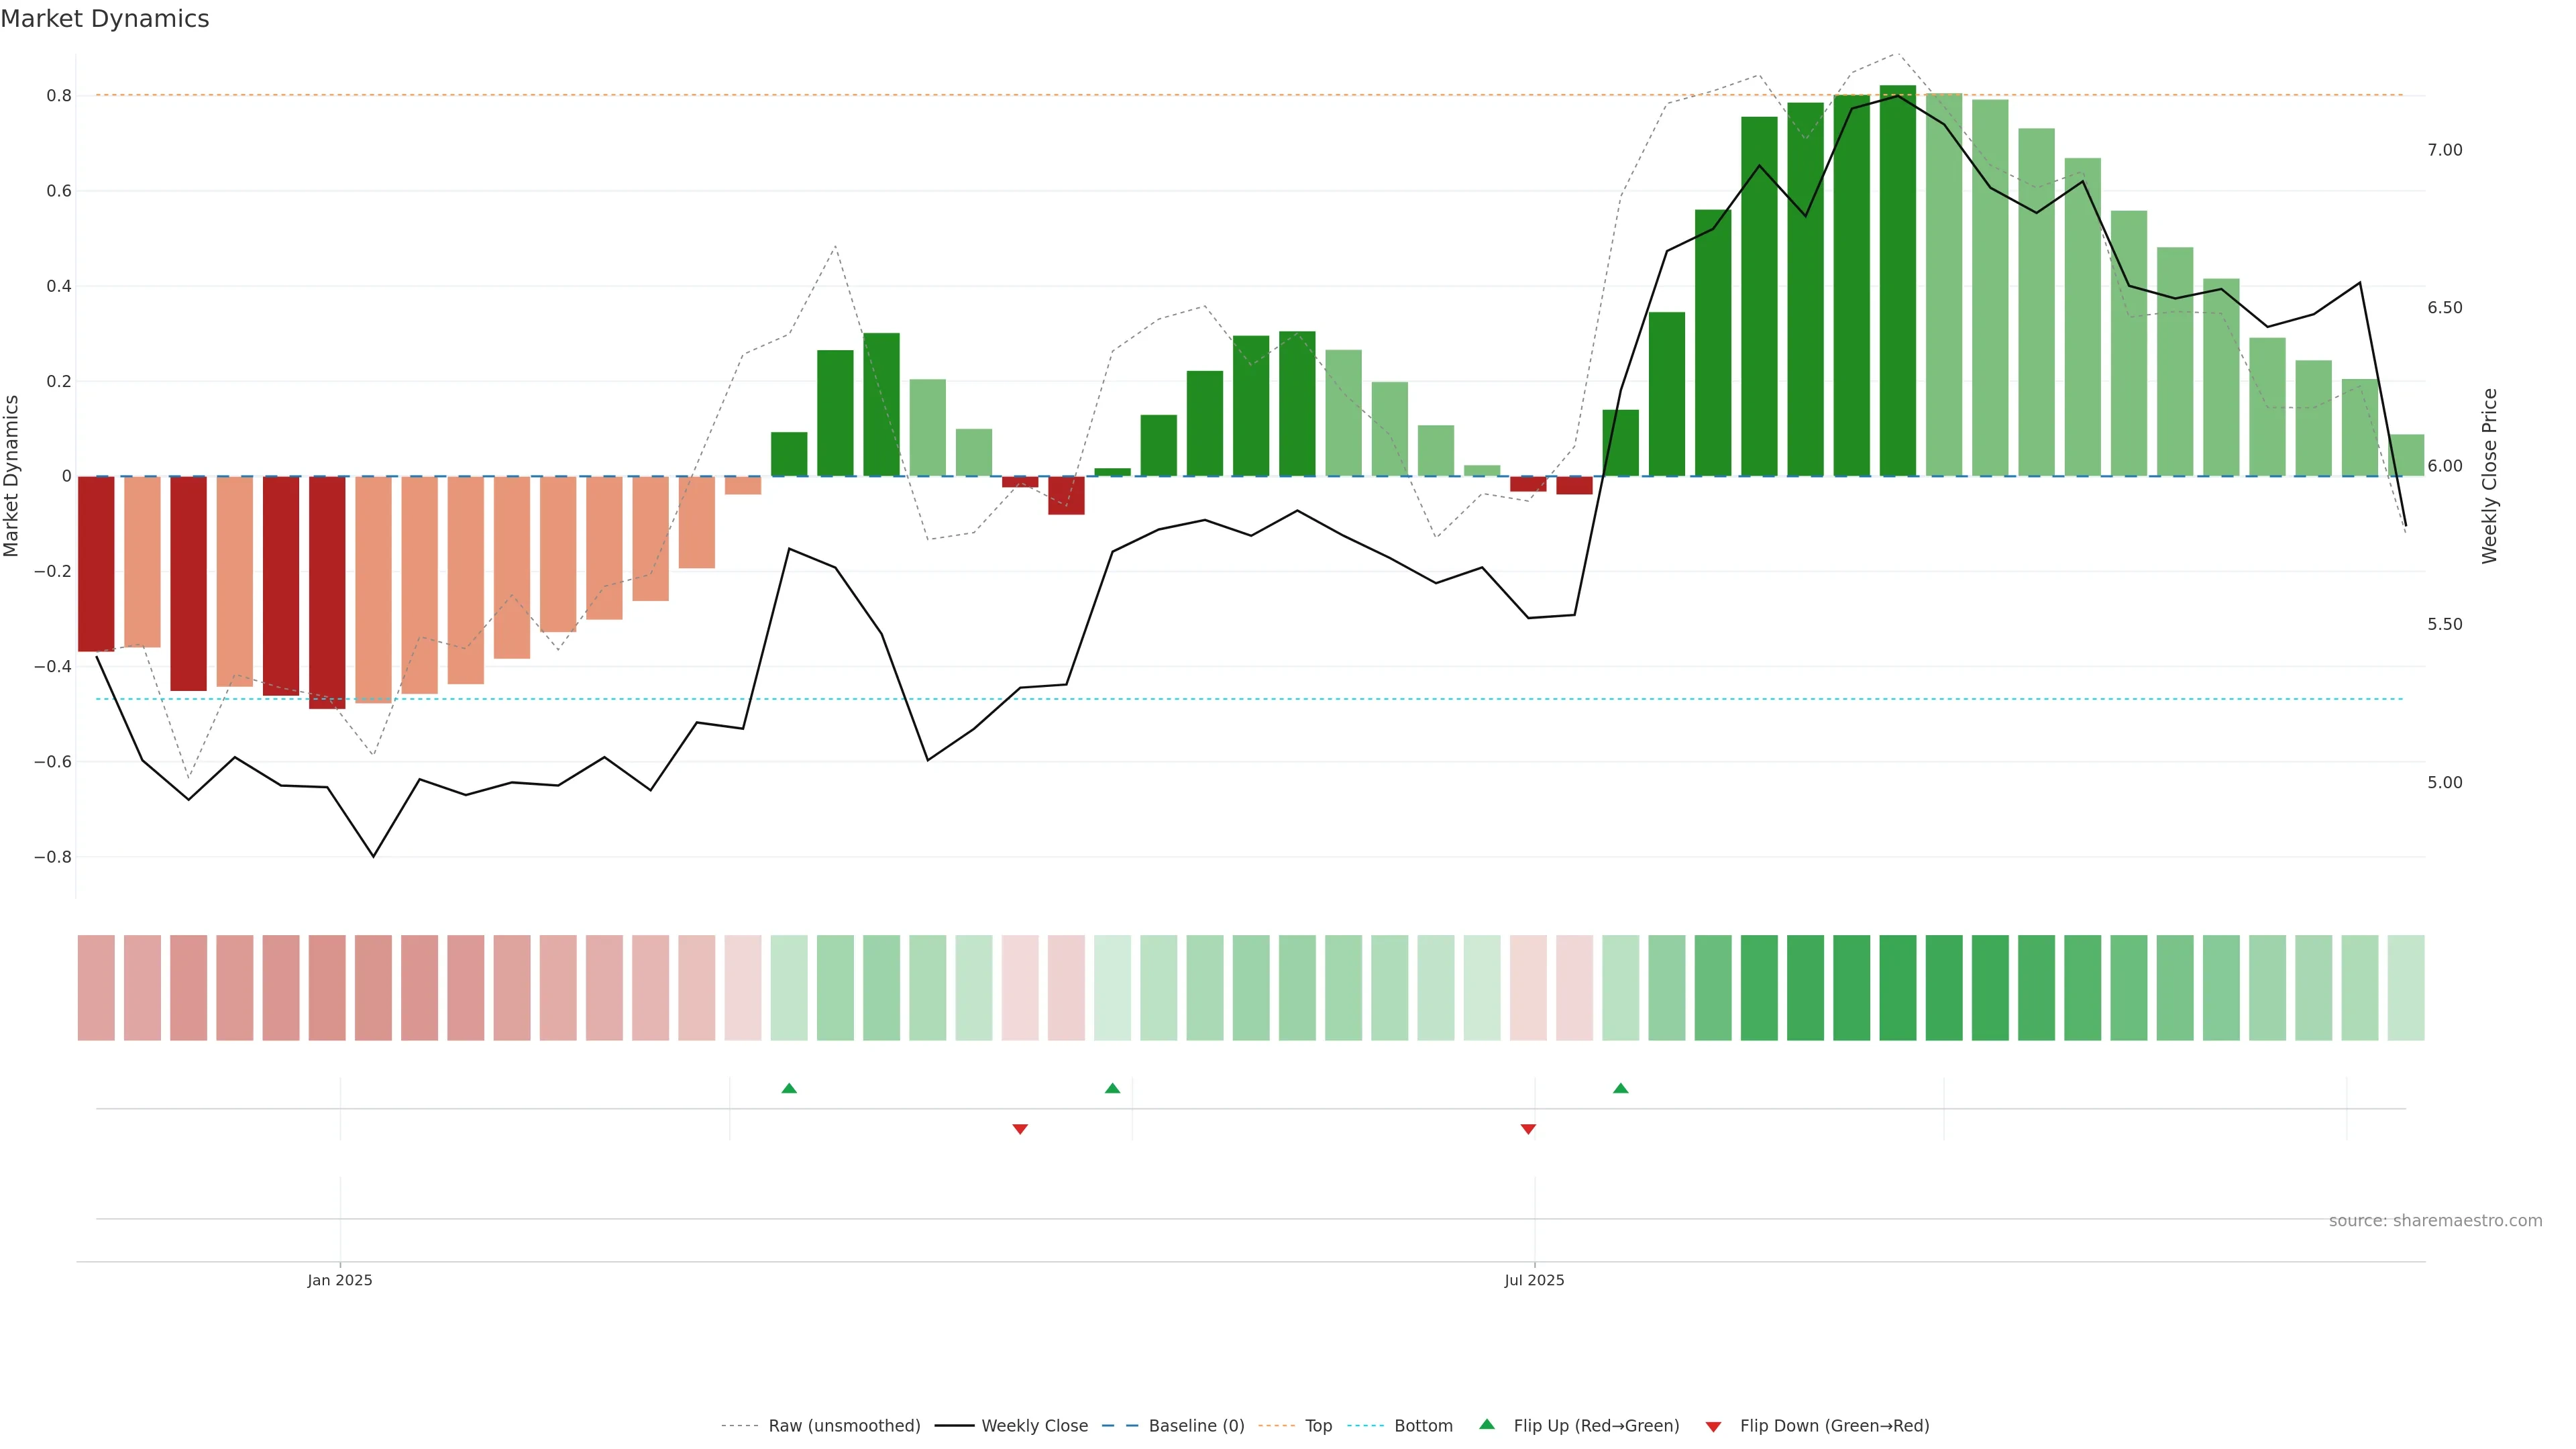This screenshot has width=2576, height=1449.
Task: Click the green triangle icon in the legend
Action: click(x=1487, y=1424)
